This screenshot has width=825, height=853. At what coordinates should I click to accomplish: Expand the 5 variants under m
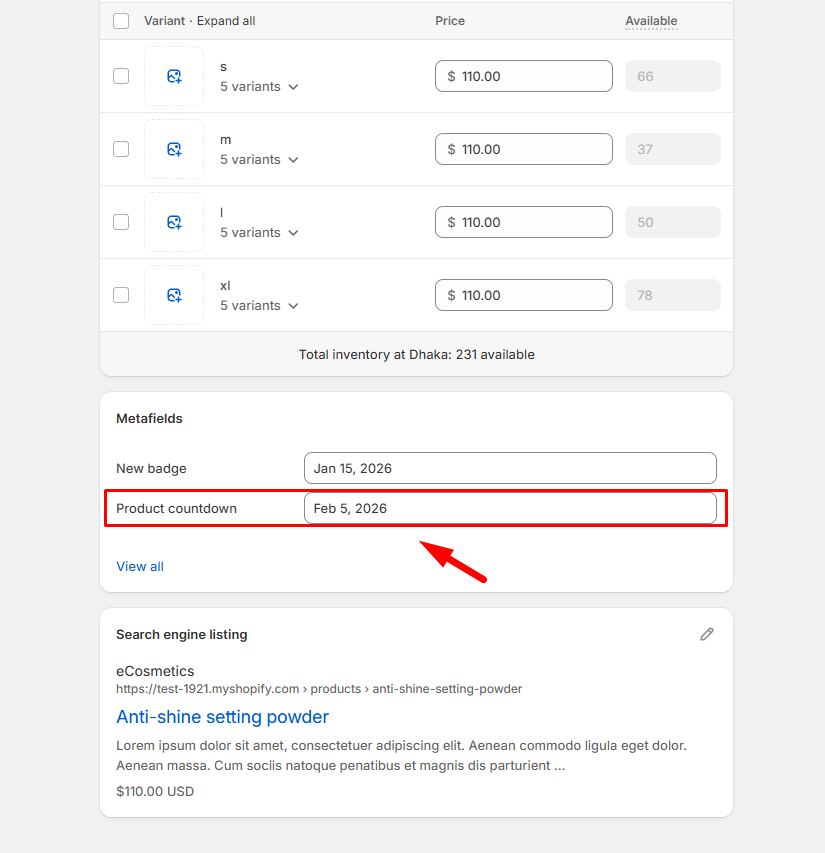(x=259, y=159)
